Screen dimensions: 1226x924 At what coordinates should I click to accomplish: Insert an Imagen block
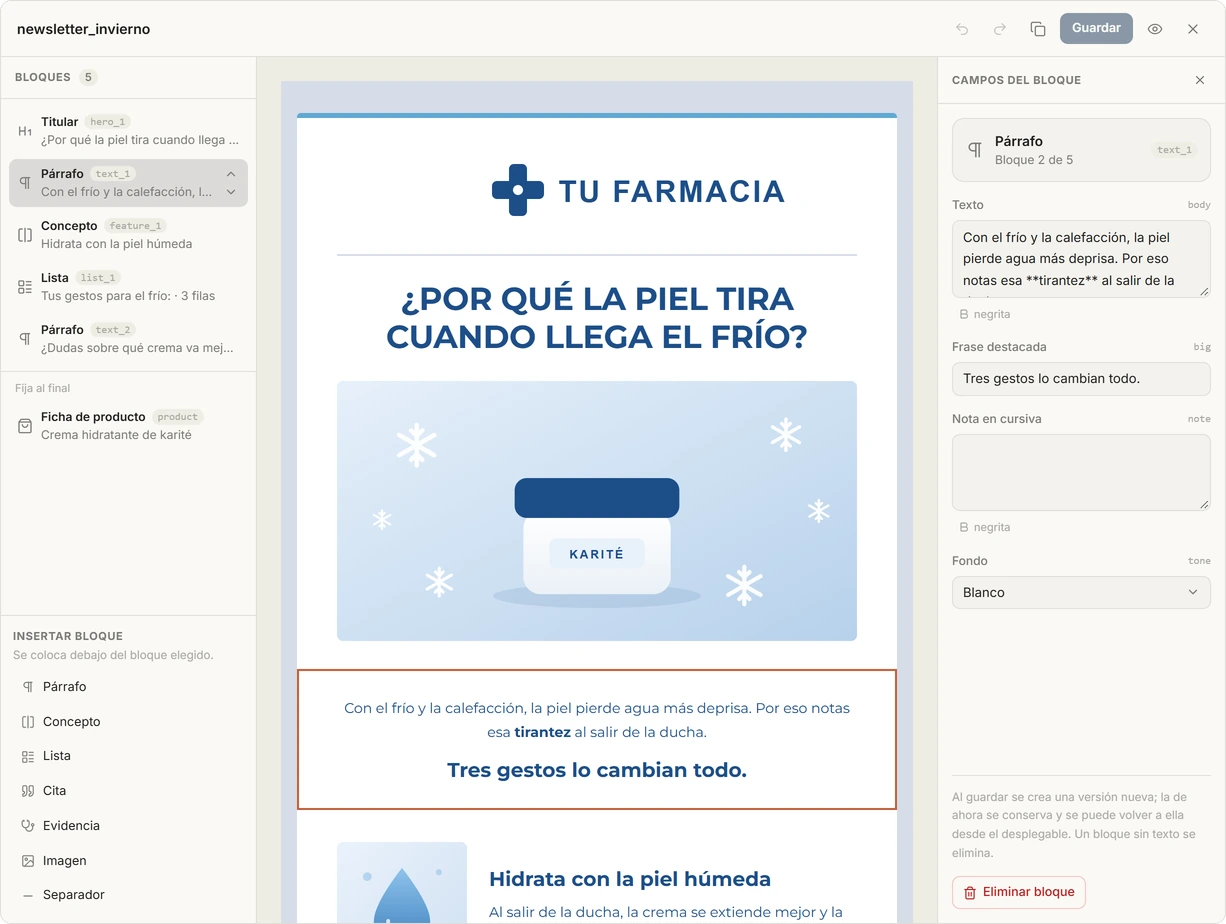[128, 861]
